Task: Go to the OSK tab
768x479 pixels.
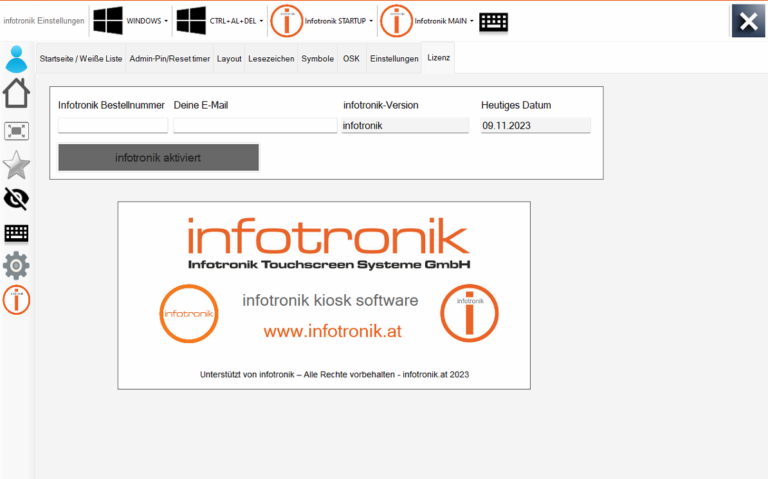Action: (351, 59)
